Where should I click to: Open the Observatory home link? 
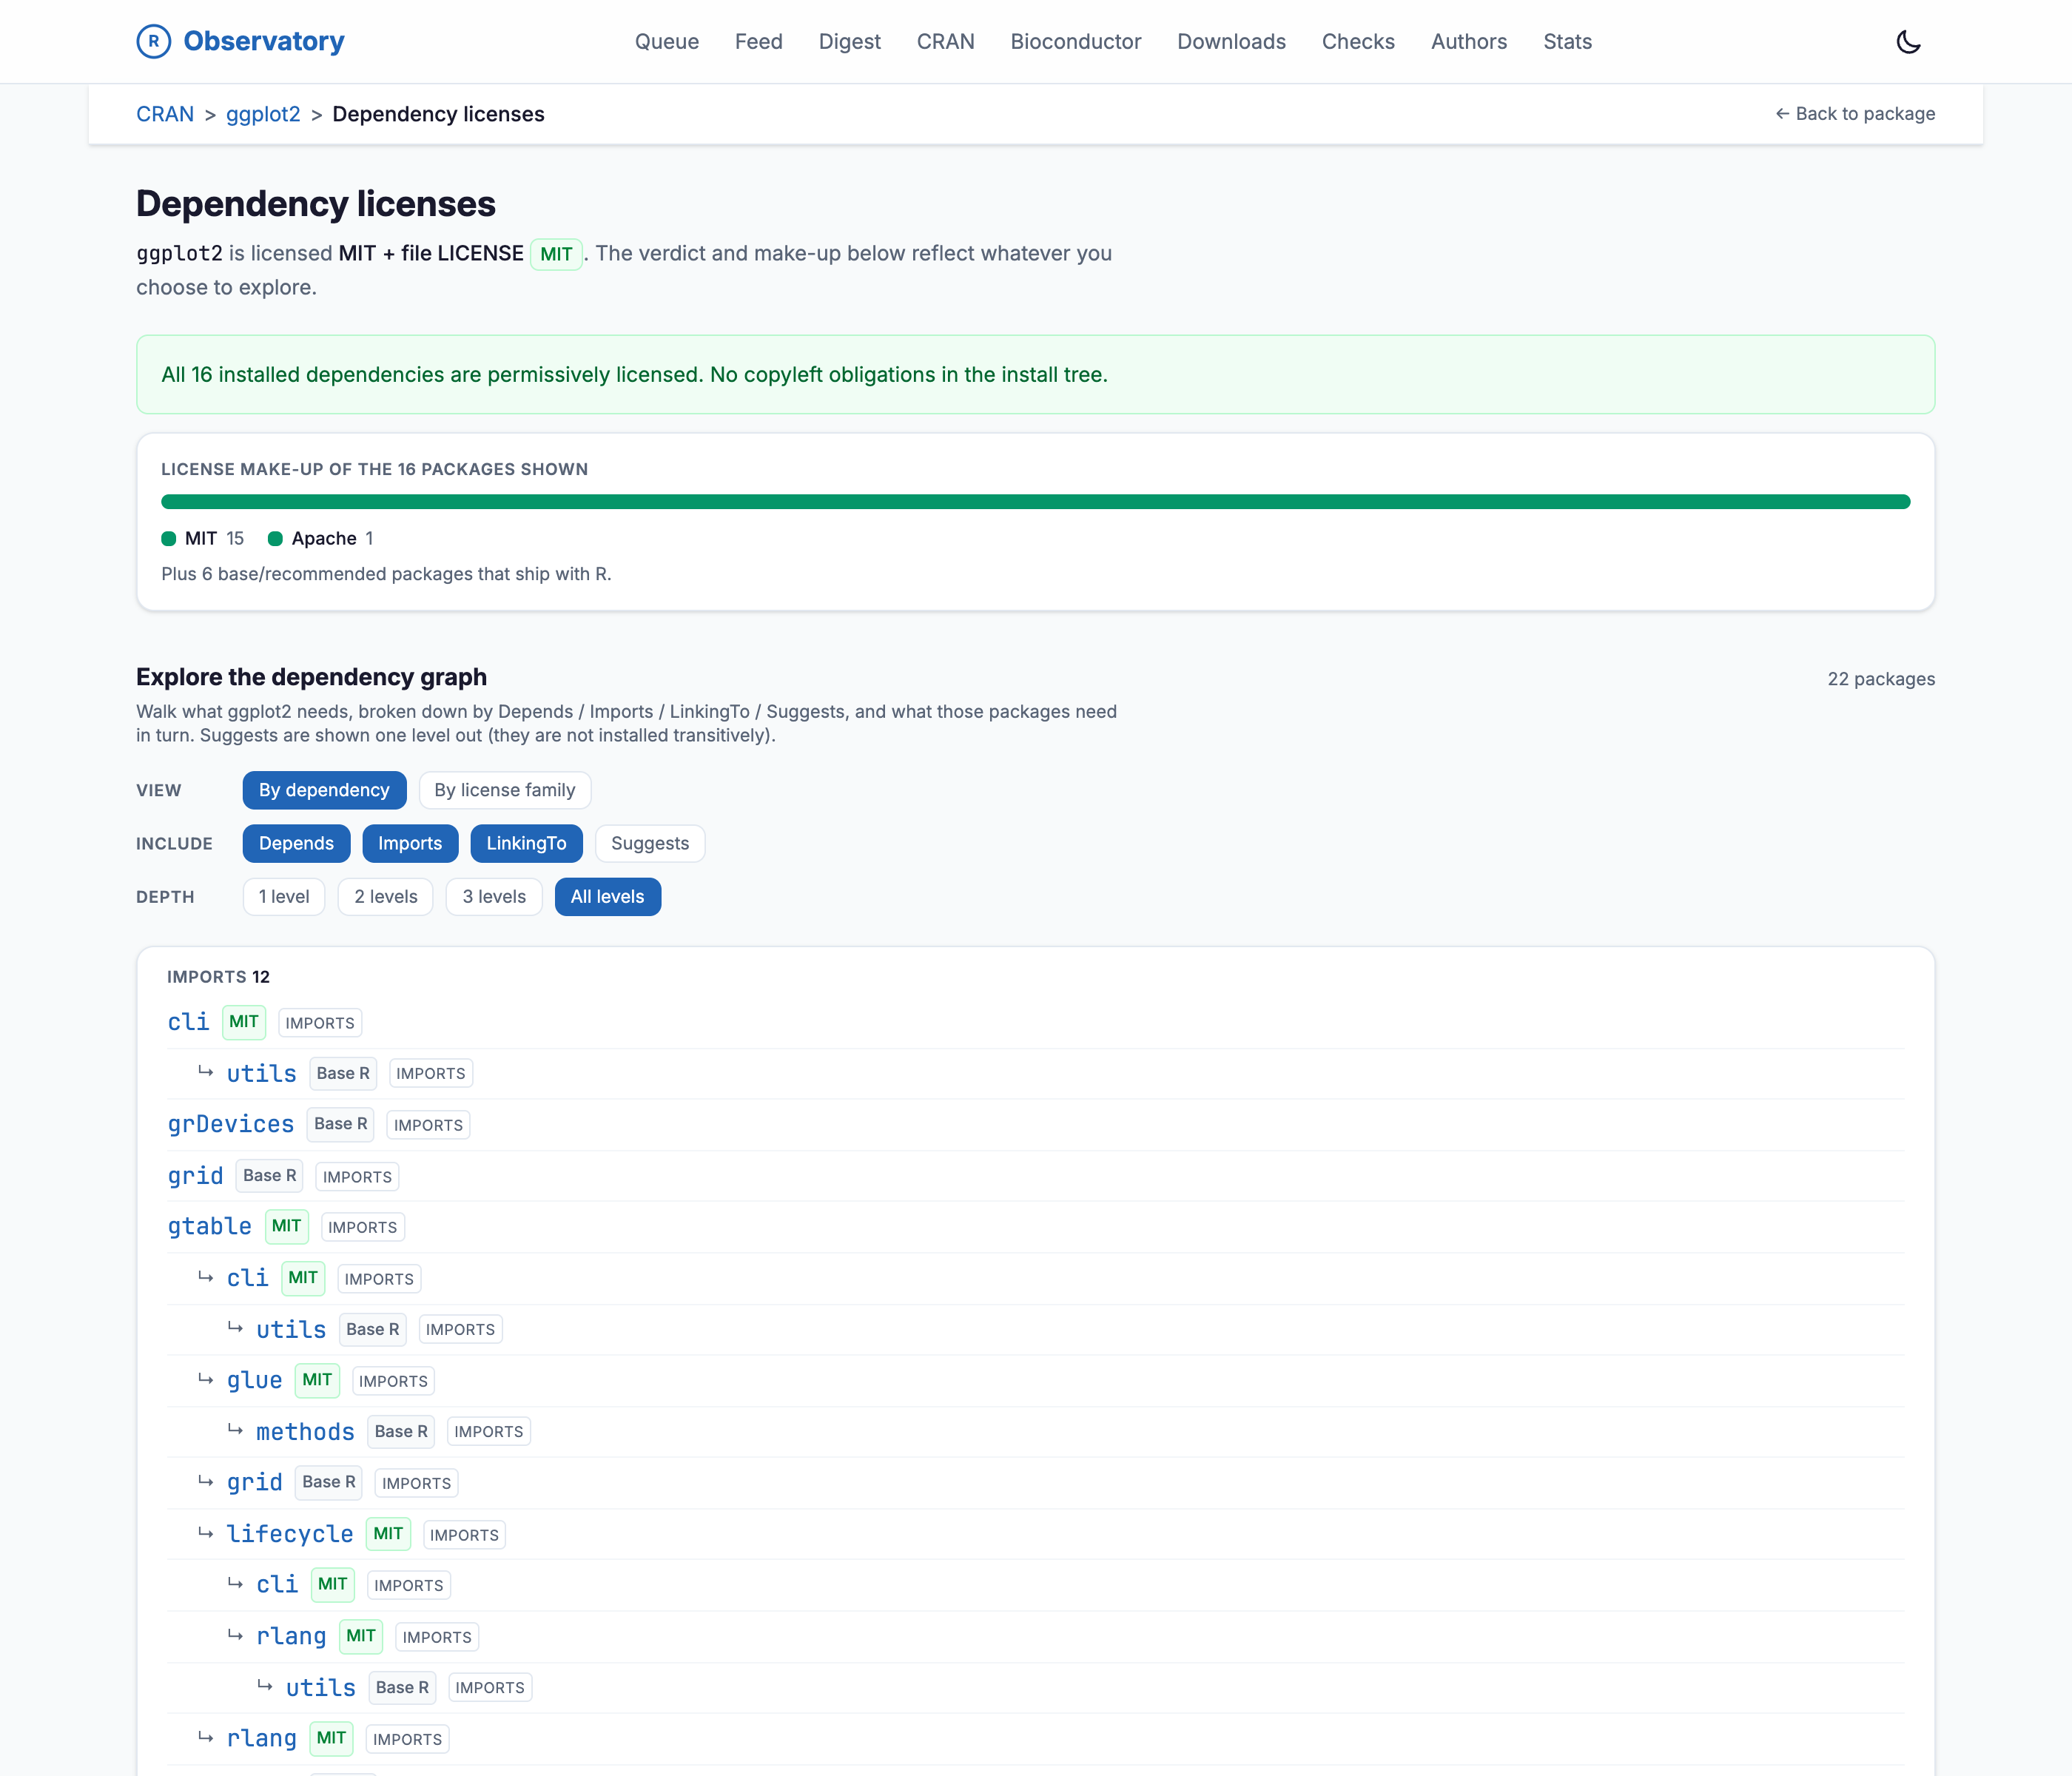240,41
